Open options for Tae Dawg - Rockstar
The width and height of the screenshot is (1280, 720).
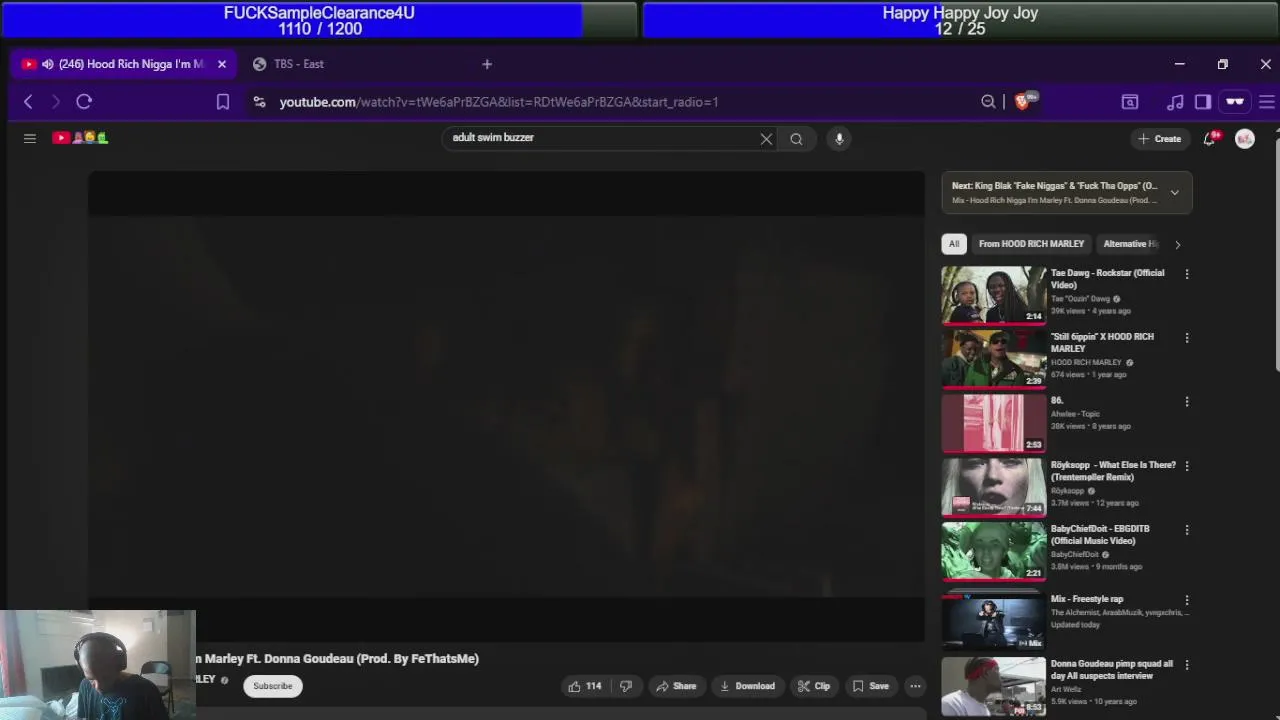point(1187,274)
